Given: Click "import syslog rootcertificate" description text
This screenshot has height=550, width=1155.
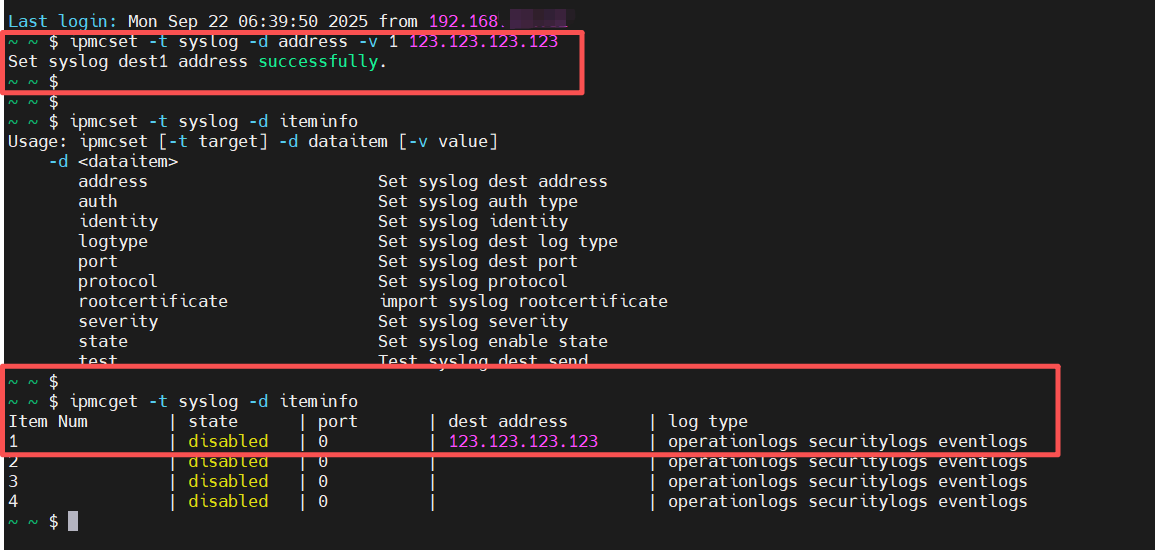Looking at the screenshot, I should [523, 301].
